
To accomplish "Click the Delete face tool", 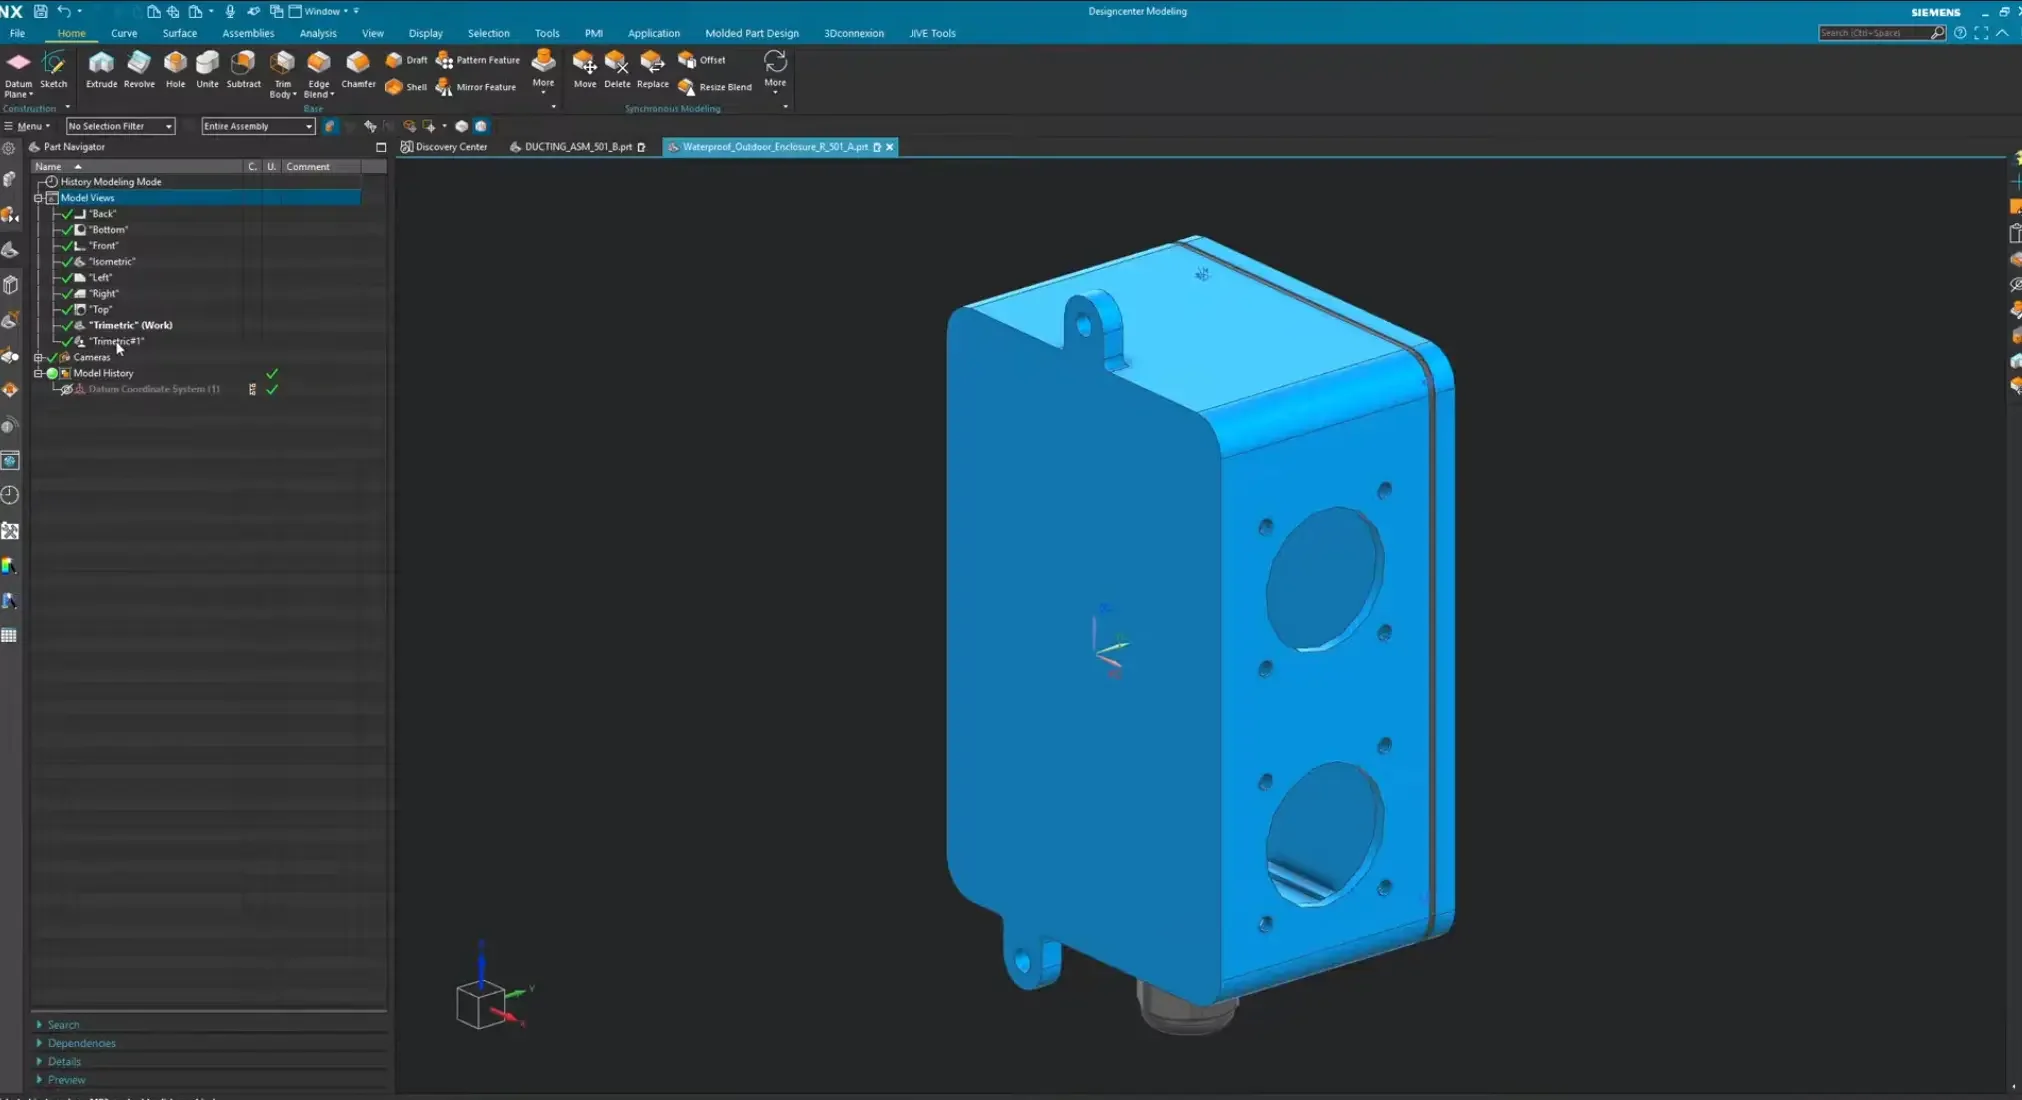I will [x=617, y=70].
